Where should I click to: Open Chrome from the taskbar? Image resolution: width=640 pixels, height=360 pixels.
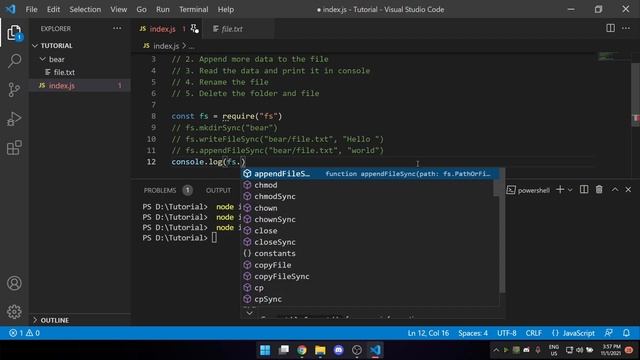click(x=302, y=350)
